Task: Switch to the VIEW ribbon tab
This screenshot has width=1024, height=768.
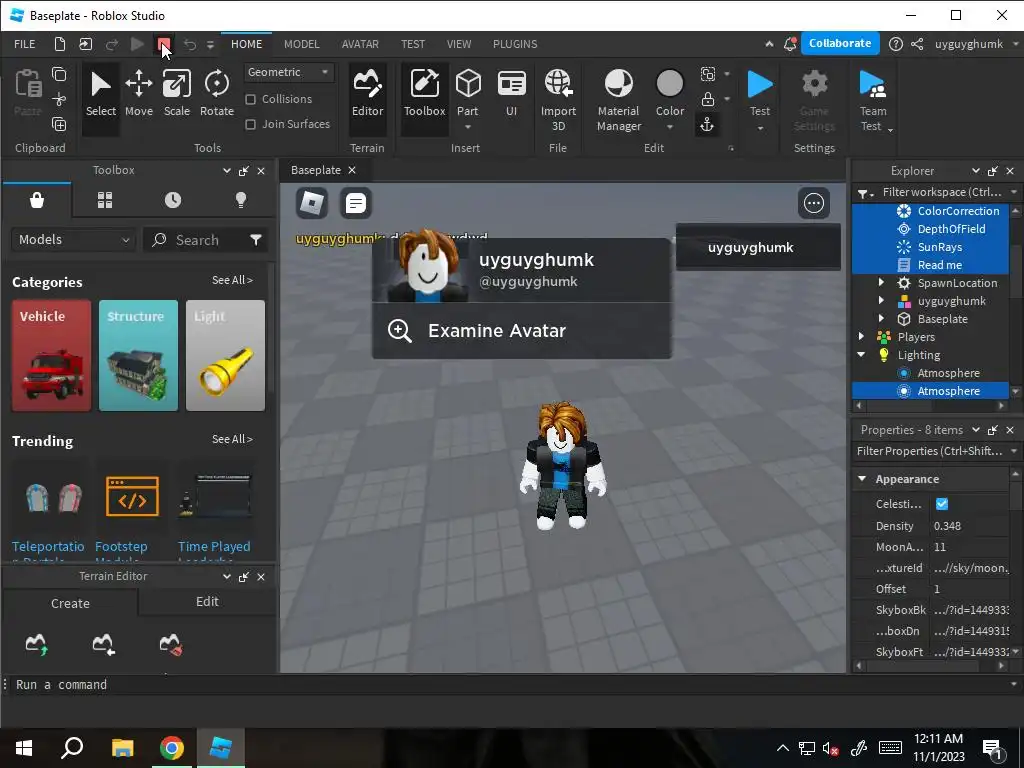Action: 458,44
